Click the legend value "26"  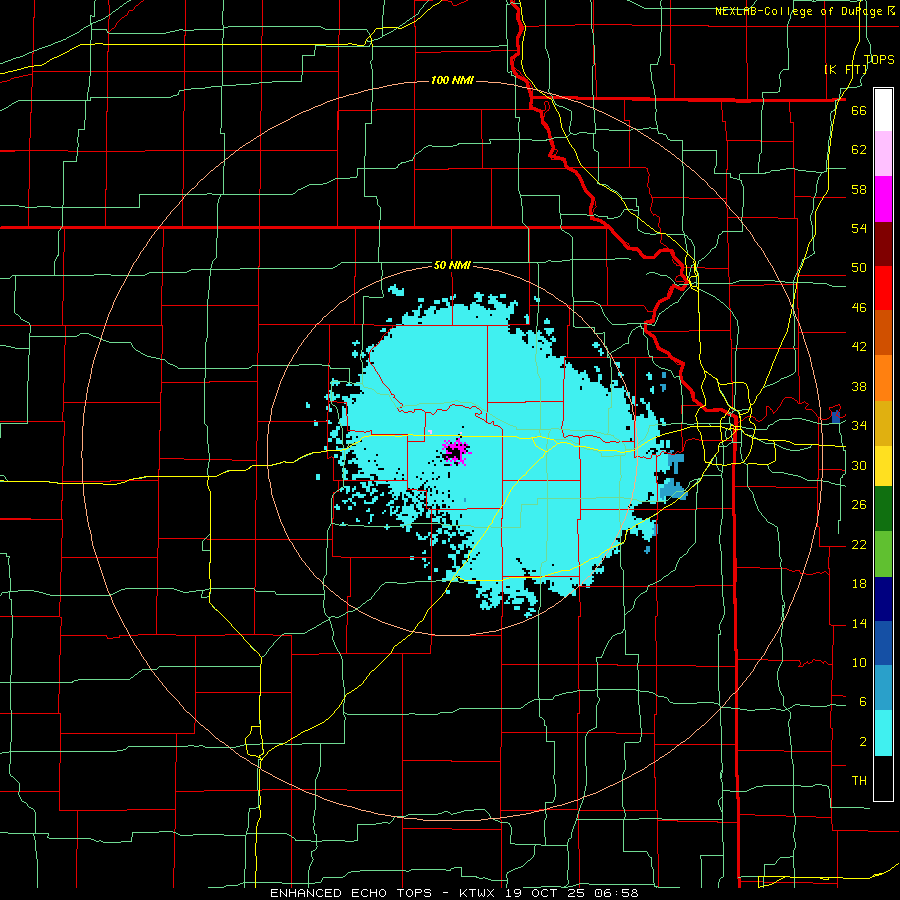point(859,505)
